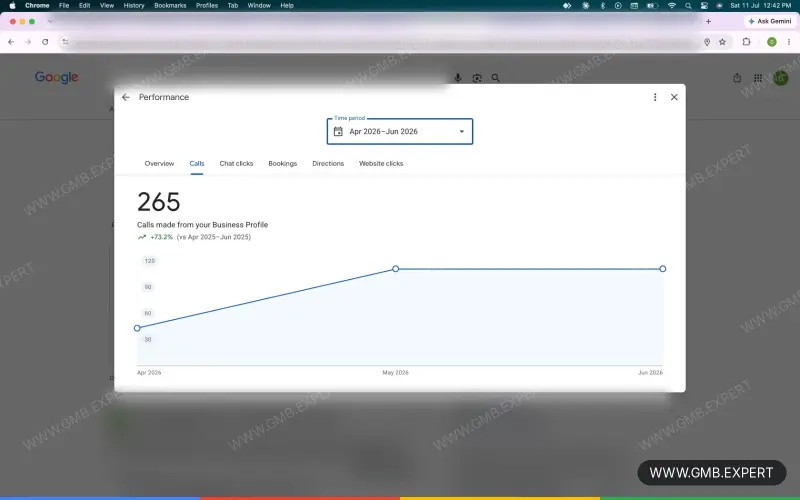Screen dimensions: 800x500
Task: Open a new tab with the plus button
Action: click(708, 21)
